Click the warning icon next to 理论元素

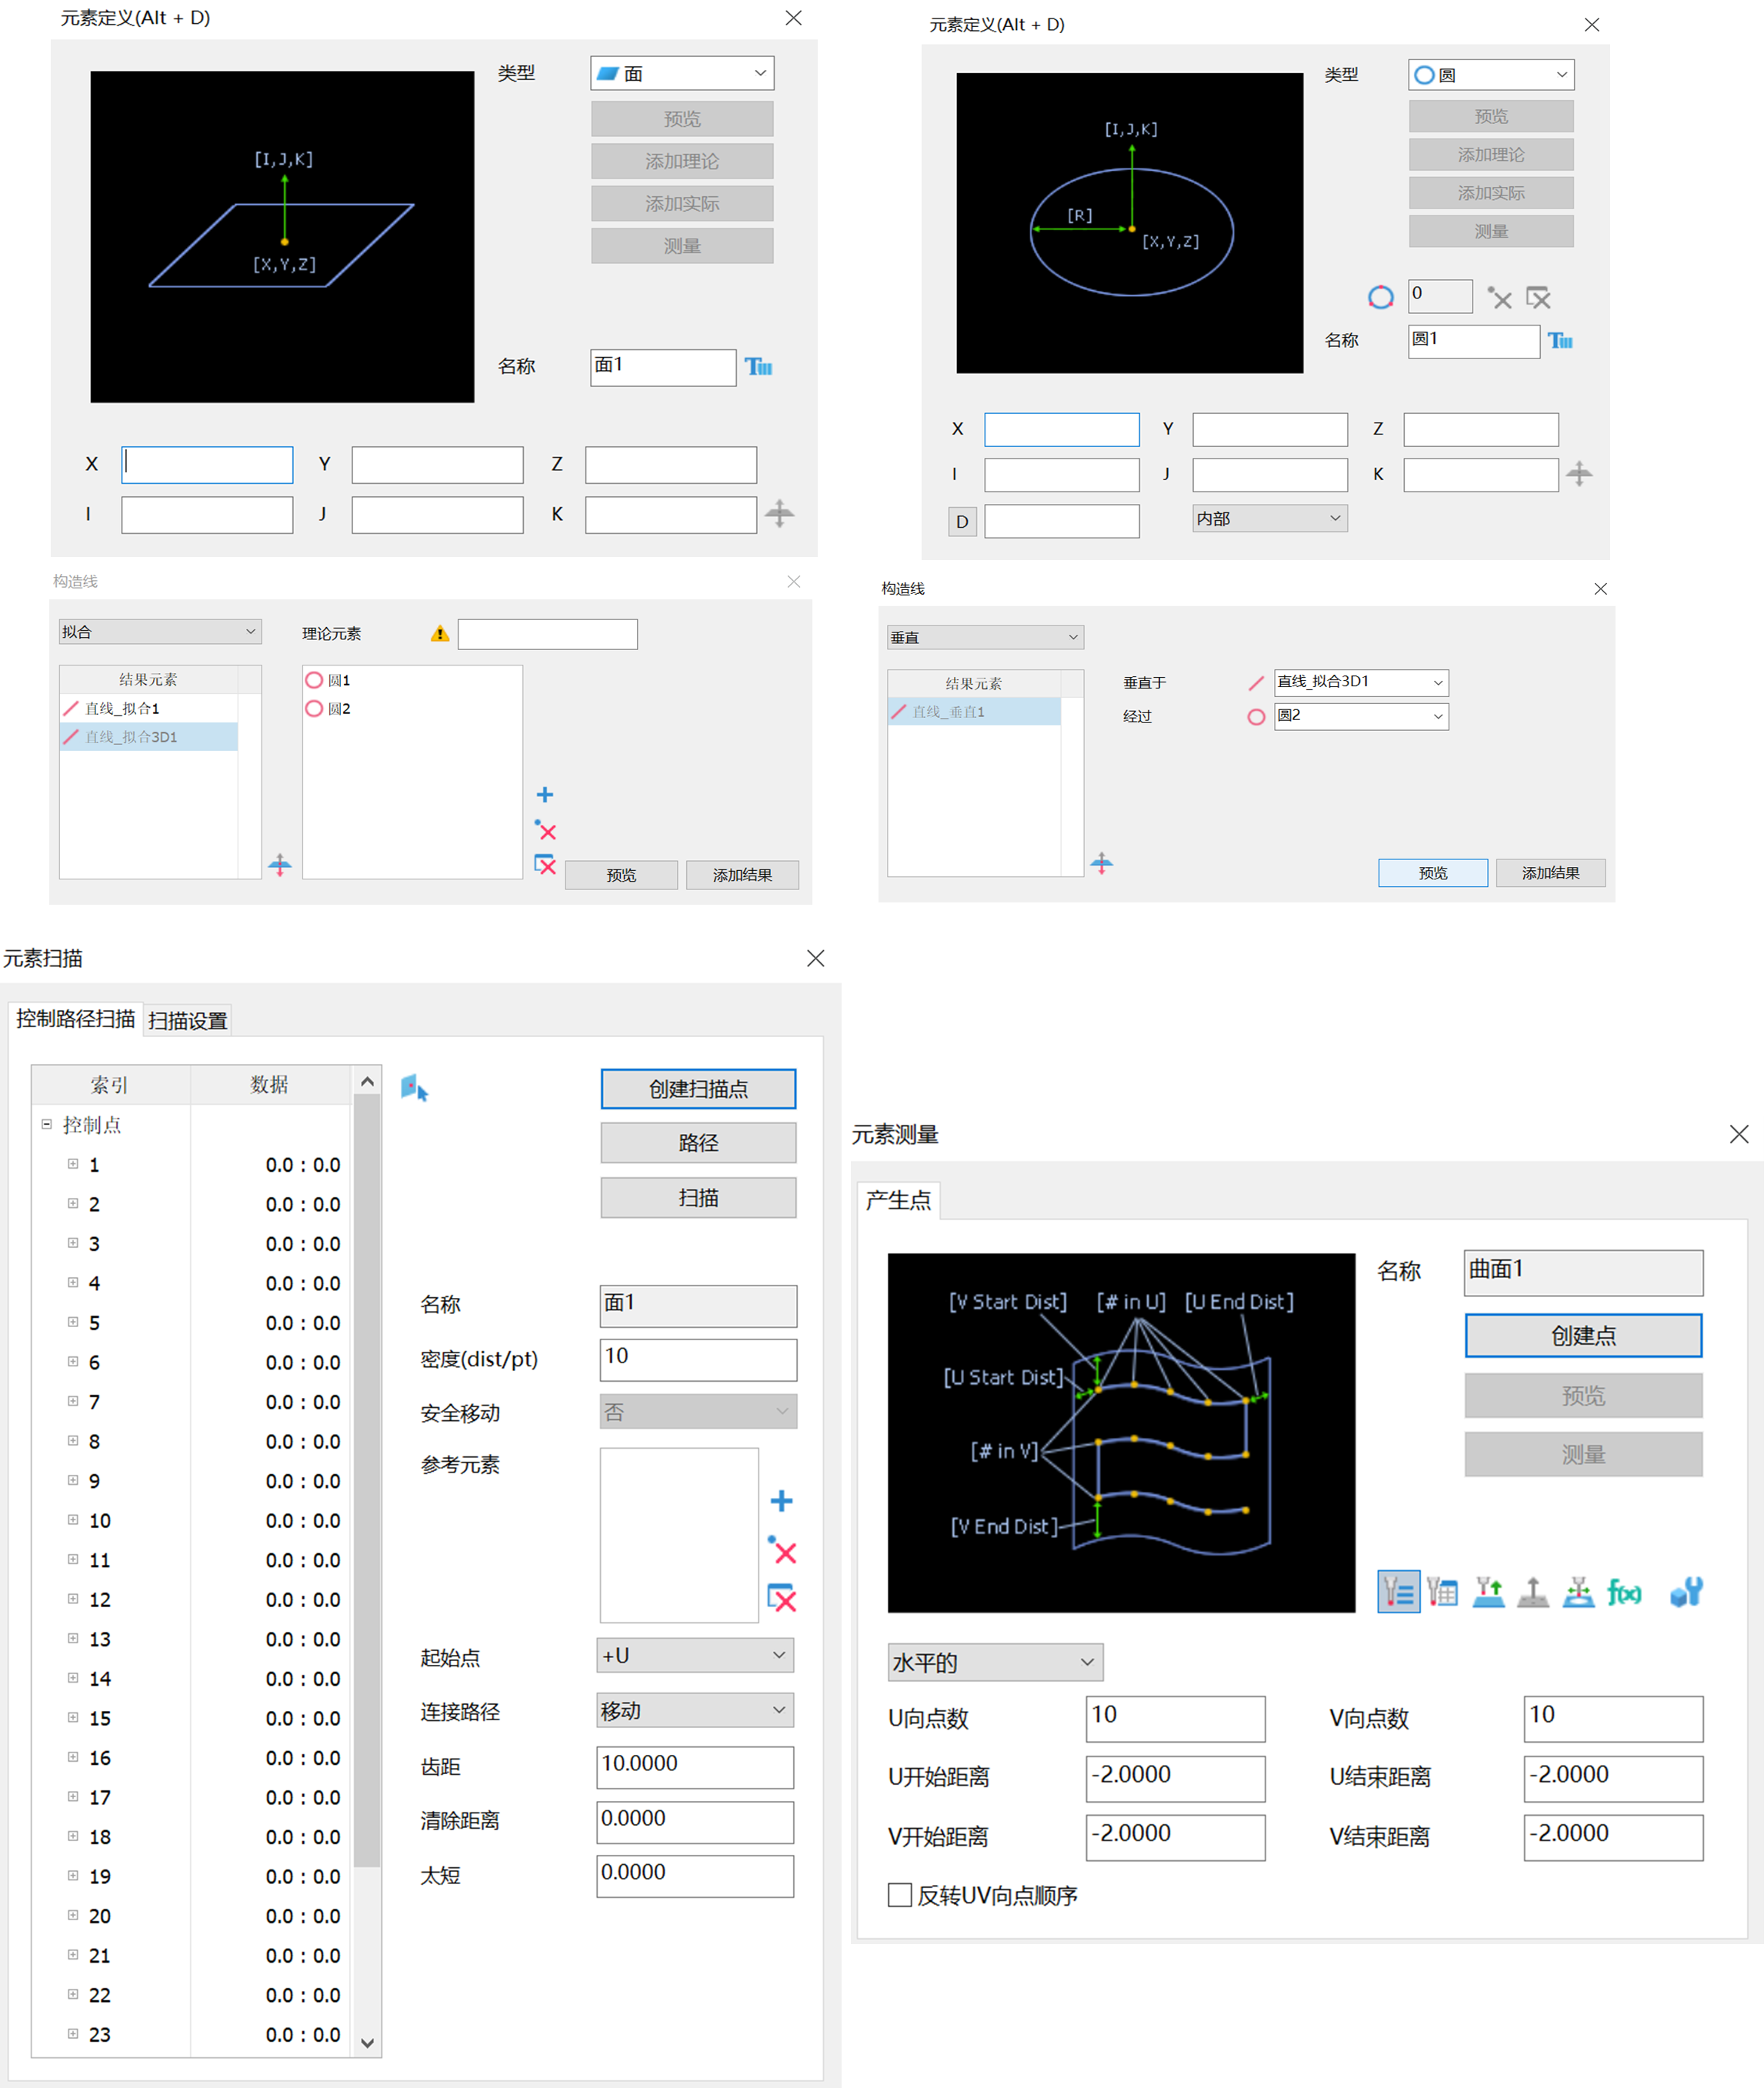pyautogui.click(x=440, y=634)
